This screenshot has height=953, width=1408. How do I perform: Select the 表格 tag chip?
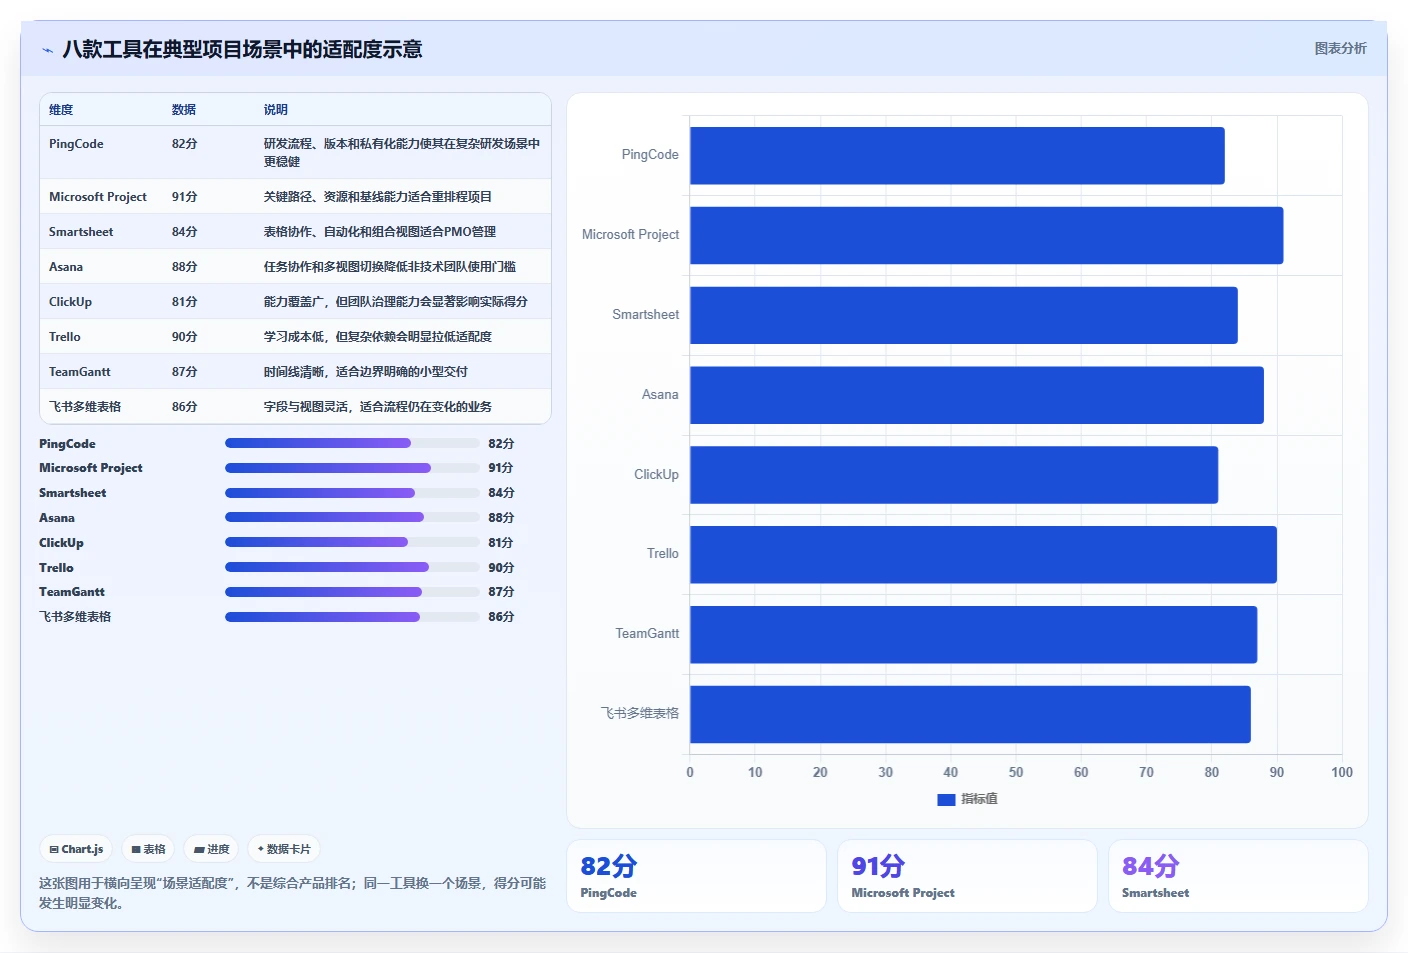pyautogui.click(x=148, y=849)
